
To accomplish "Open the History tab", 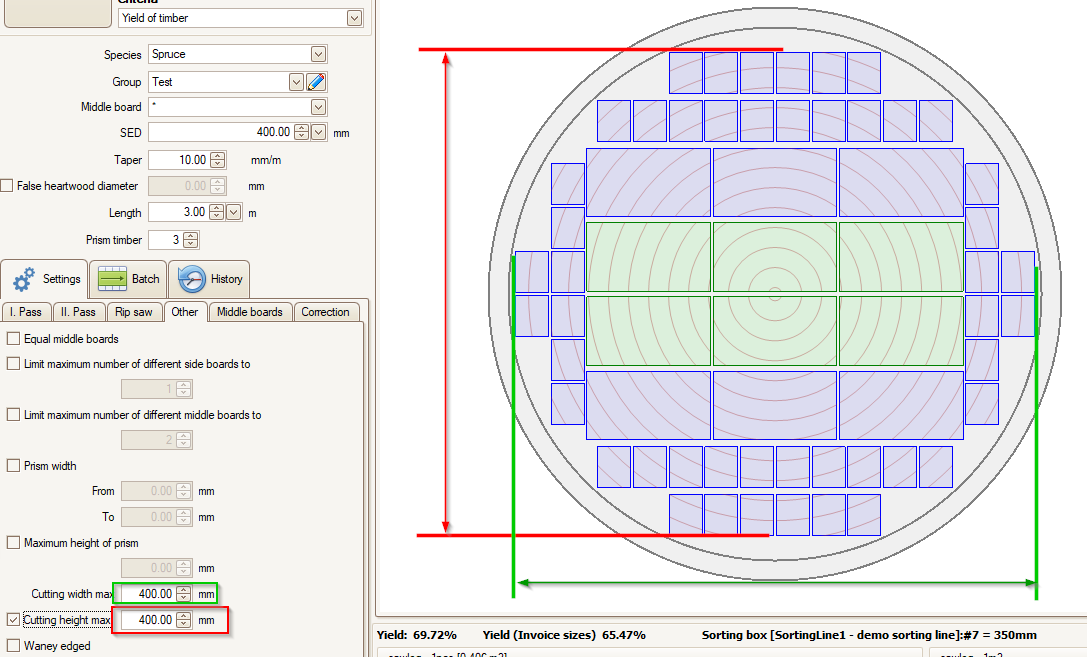I will [209, 279].
